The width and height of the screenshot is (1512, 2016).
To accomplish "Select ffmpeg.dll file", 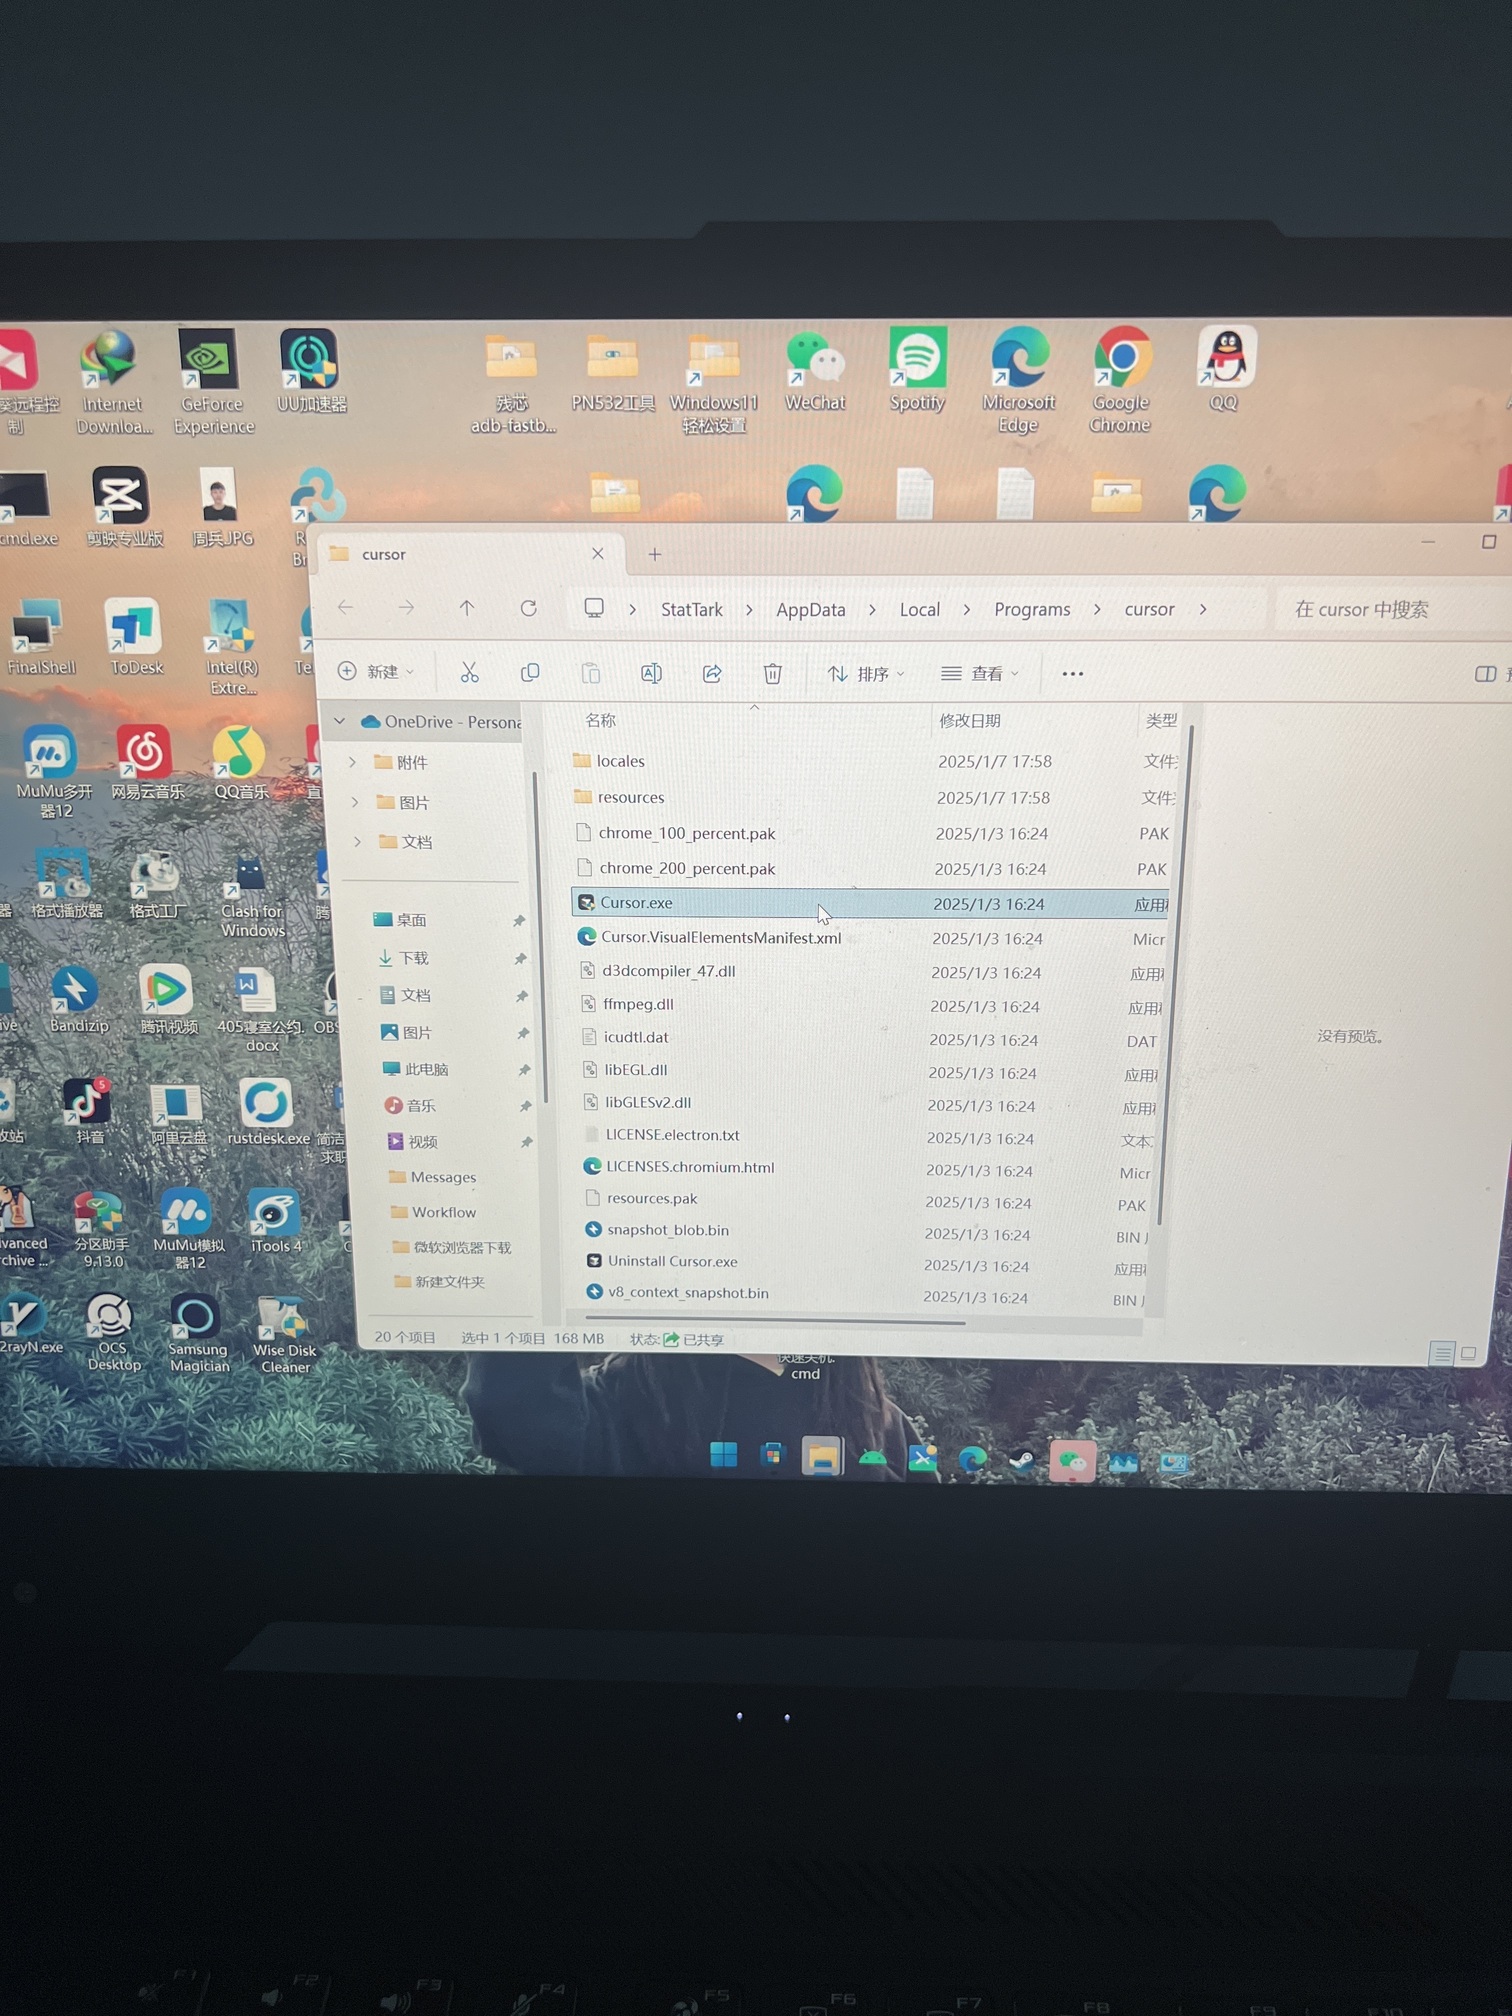I will pos(637,1004).
